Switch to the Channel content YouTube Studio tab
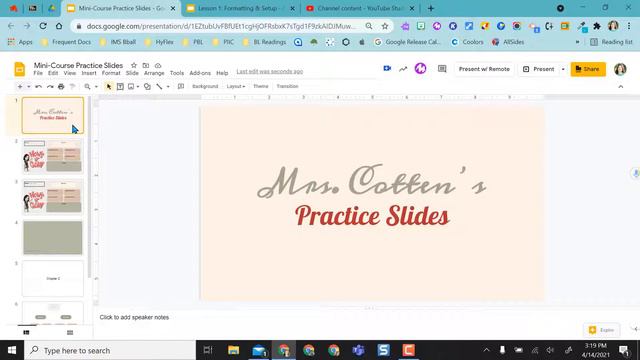The image size is (640, 360). 360,8
